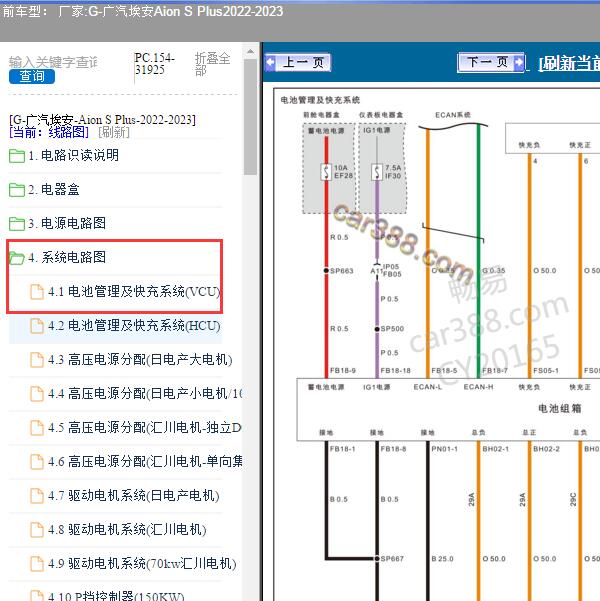The height and width of the screenshot is (601, 600).
Task: Click the 电池组箱 component in diagram
Action: pyautogui.click(x=560, y=409)
